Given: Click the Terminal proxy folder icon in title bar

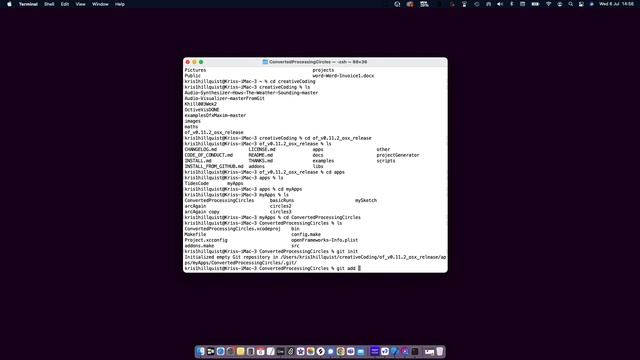Looking at the screenshot, I should point(265,62).
